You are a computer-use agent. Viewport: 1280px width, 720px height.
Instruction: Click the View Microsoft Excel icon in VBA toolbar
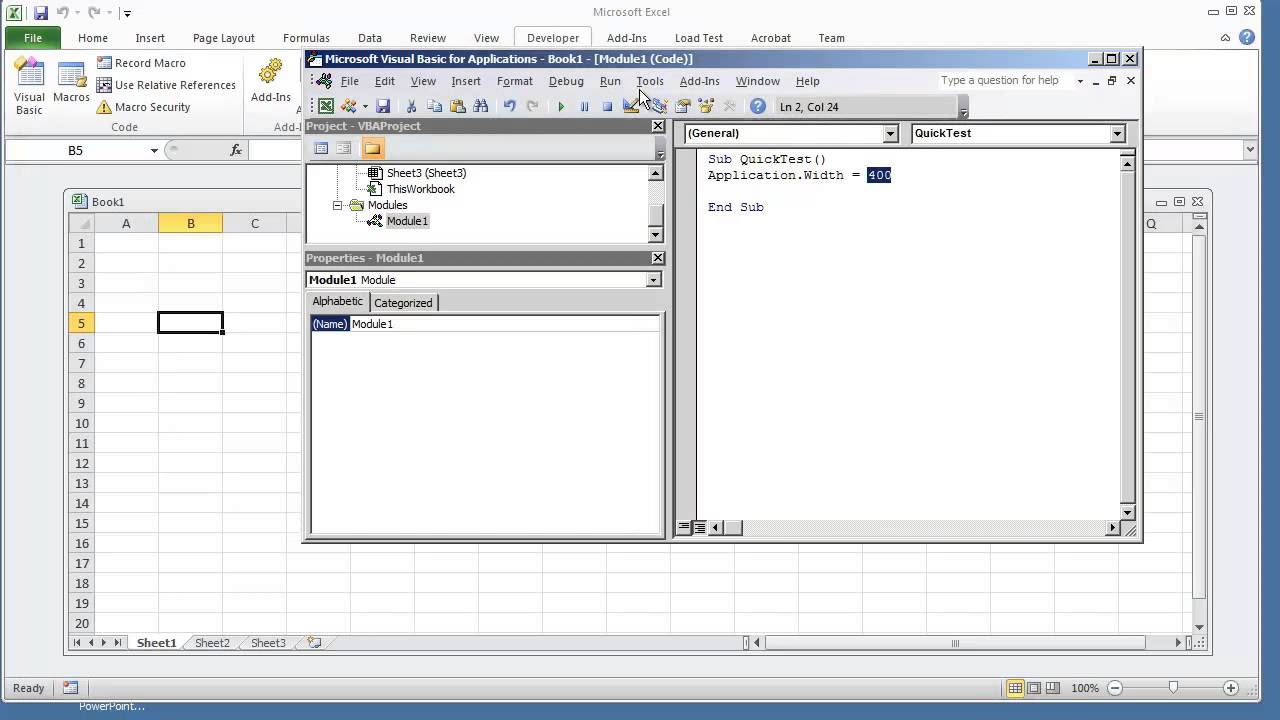tap(326, 106)
